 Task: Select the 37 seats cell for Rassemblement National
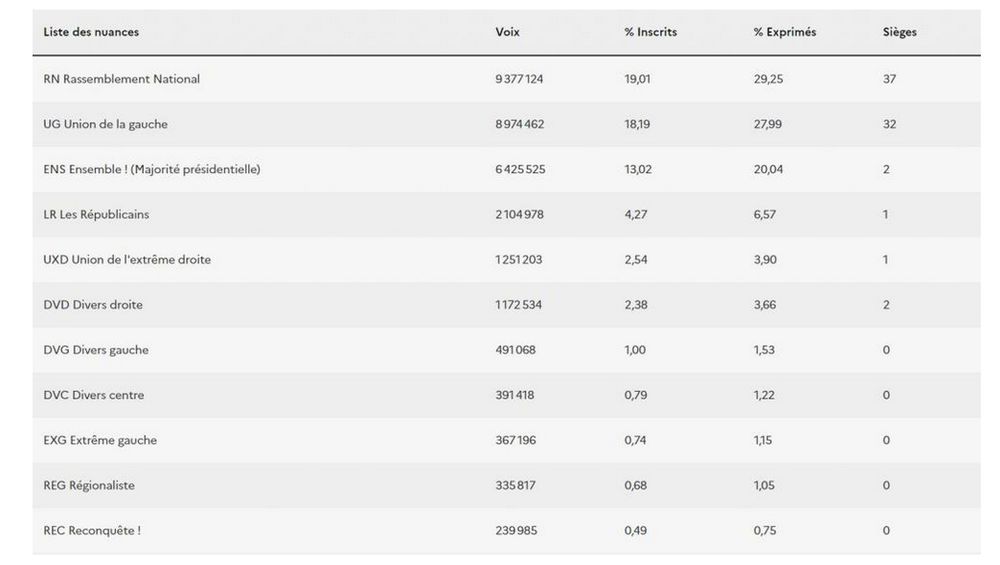pos(889,79)
